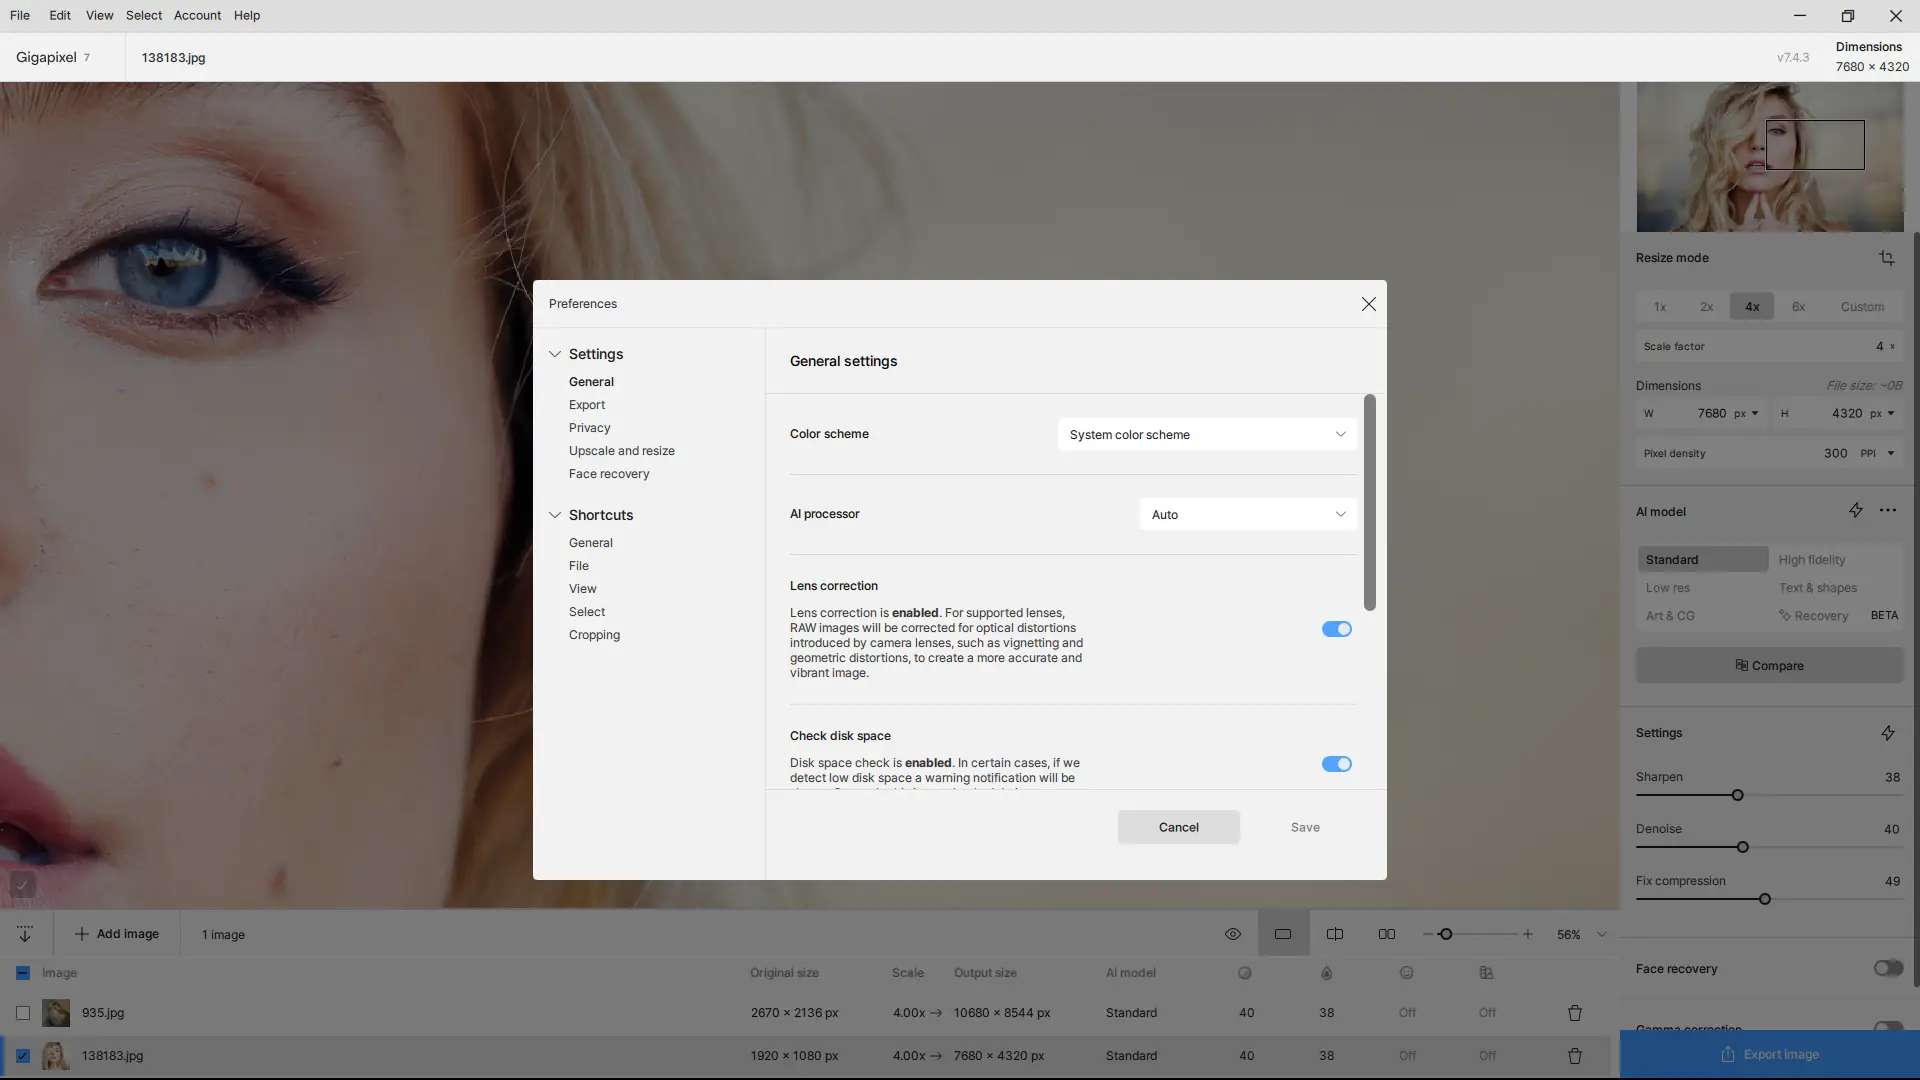This screenshot has height=1080, width=1920.
Task: Delete 935.jpg with its trash icon
Action: pos(1574,1013)
